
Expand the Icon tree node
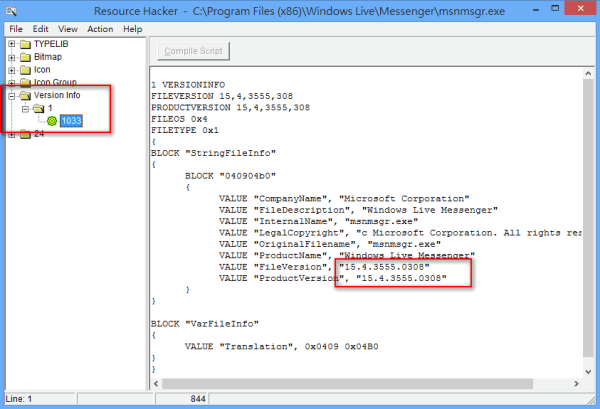pos(12,70)
